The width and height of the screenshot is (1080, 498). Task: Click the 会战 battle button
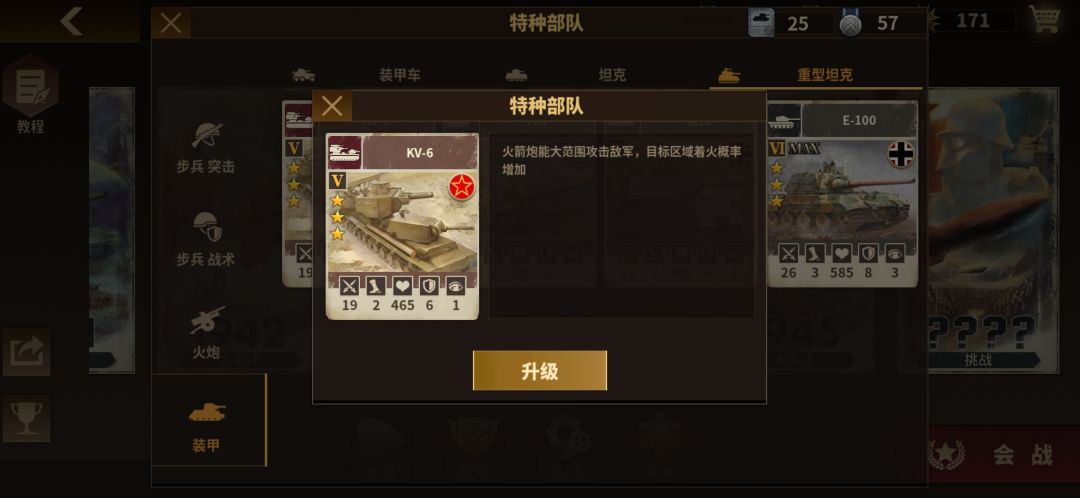pos(1003,455)
